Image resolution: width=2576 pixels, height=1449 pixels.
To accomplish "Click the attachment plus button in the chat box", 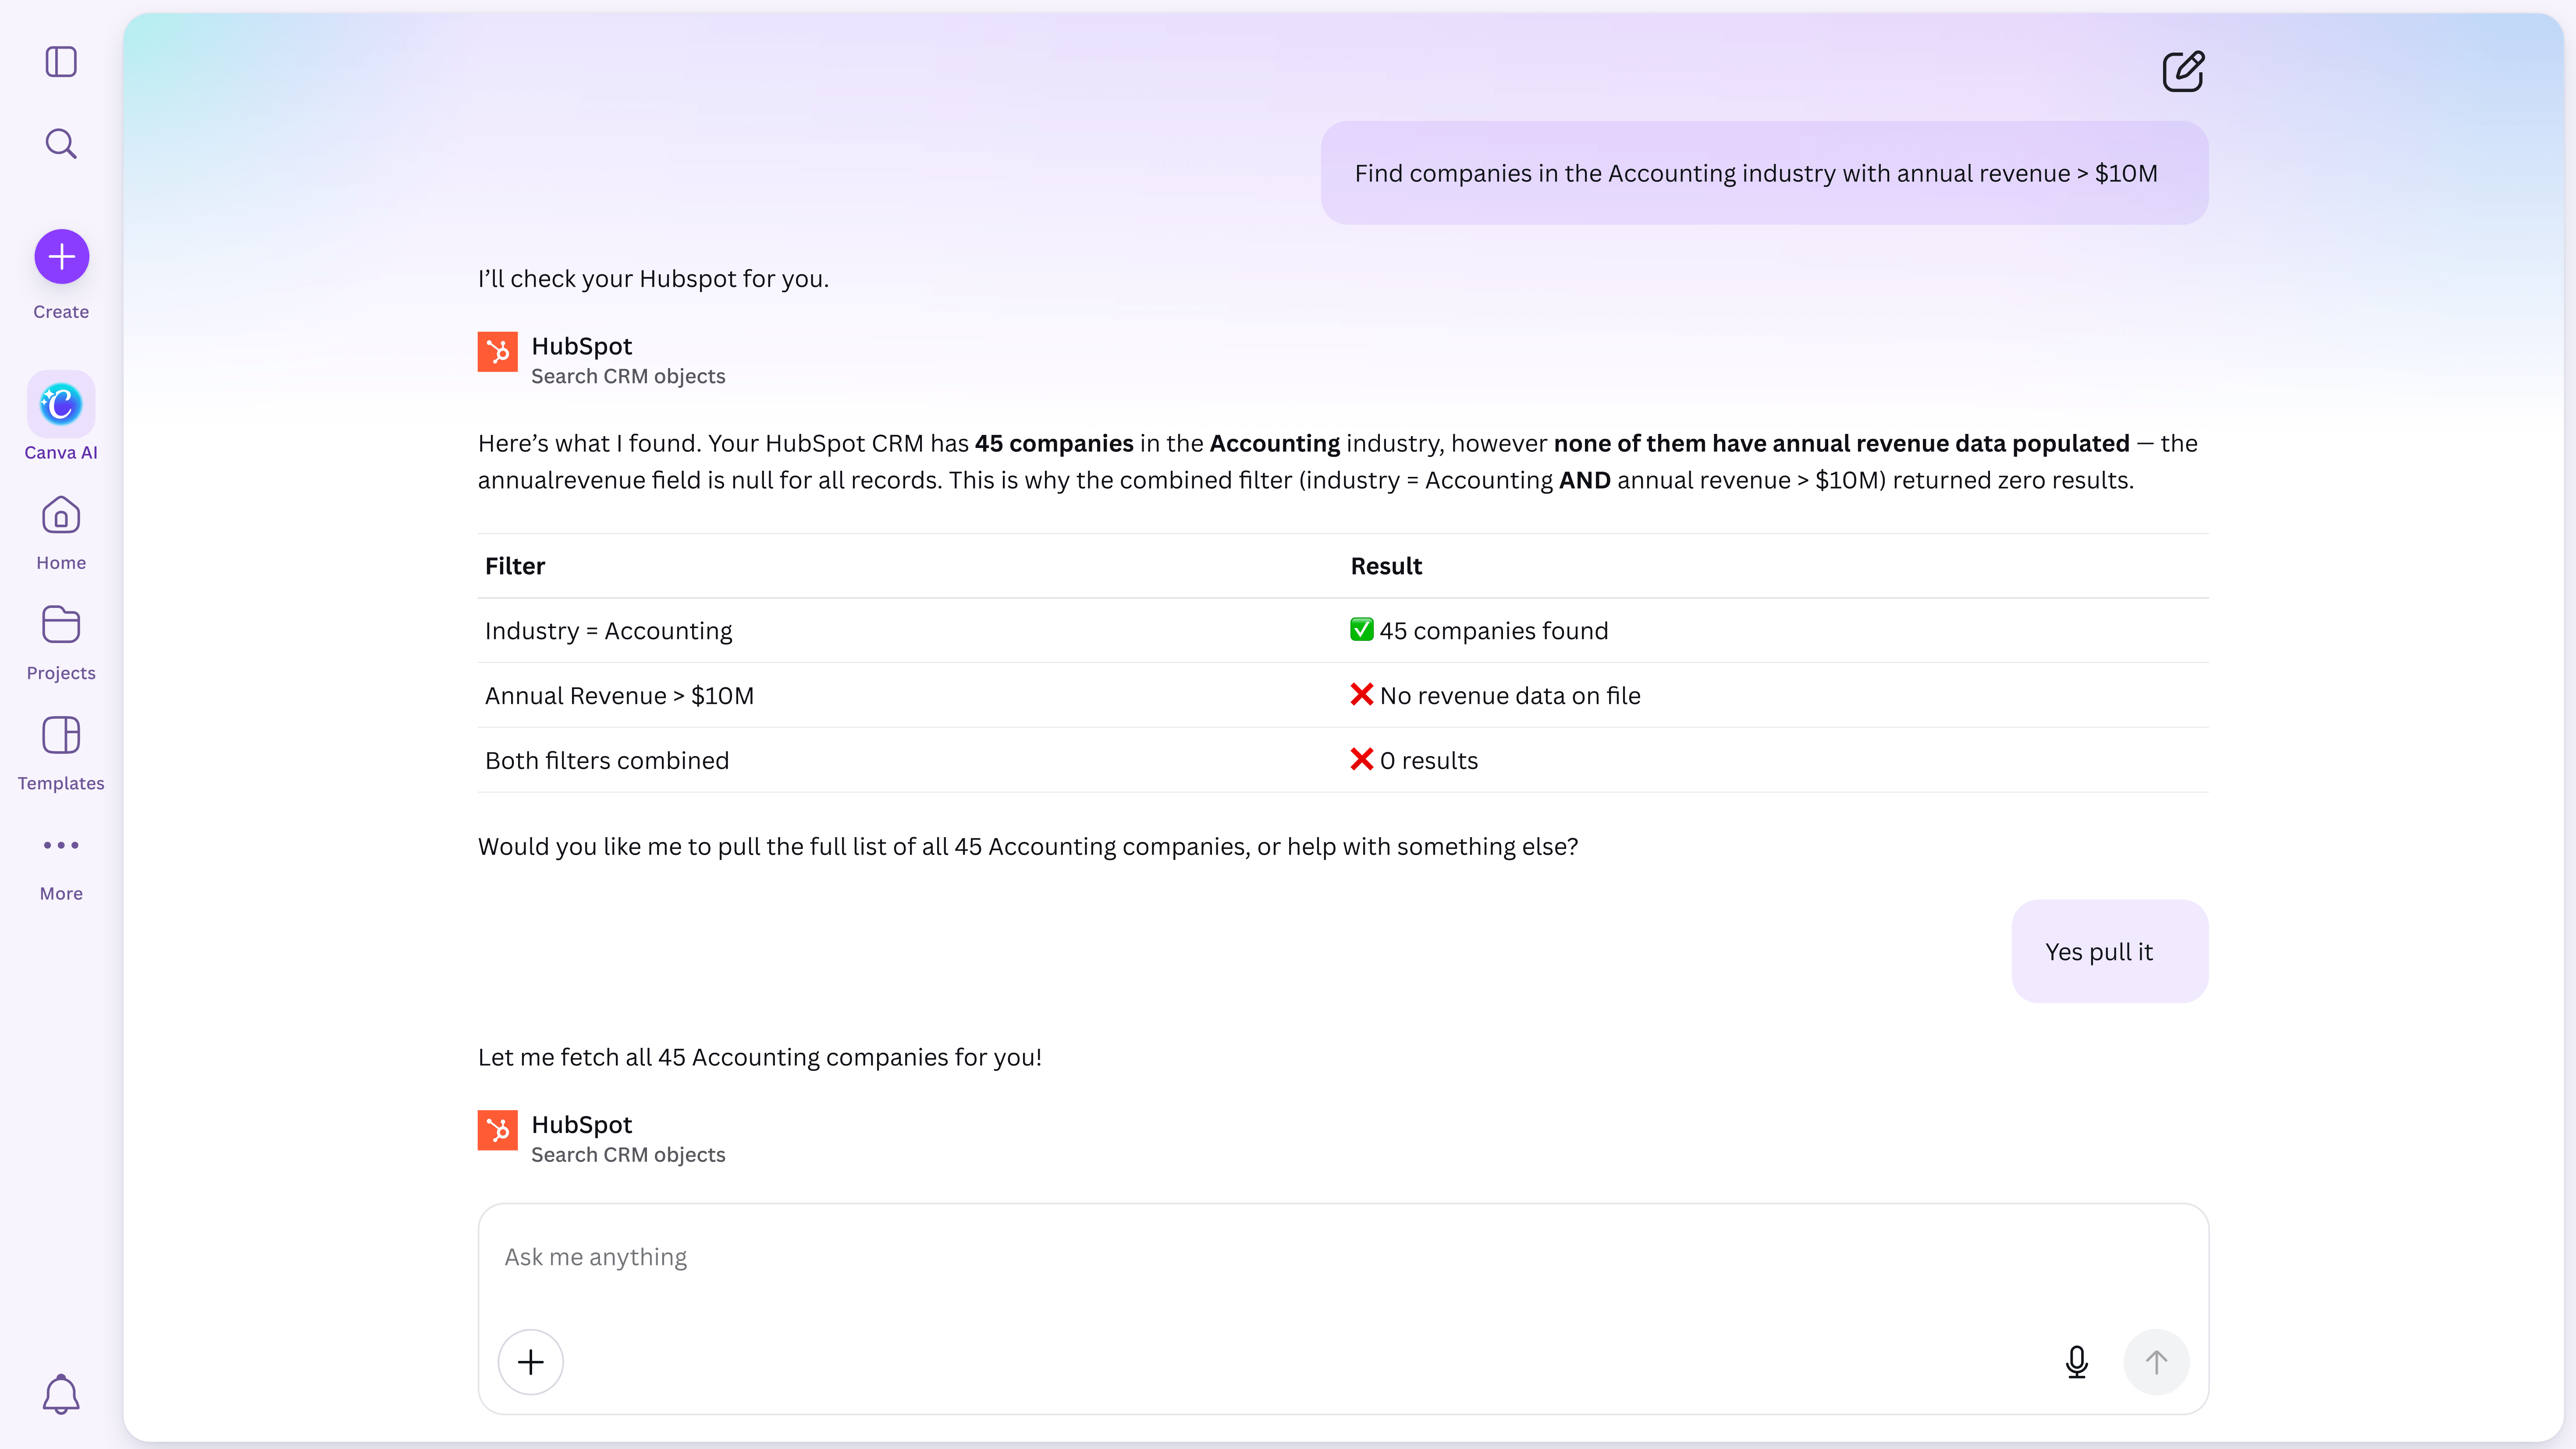I will pos(531,1362).
